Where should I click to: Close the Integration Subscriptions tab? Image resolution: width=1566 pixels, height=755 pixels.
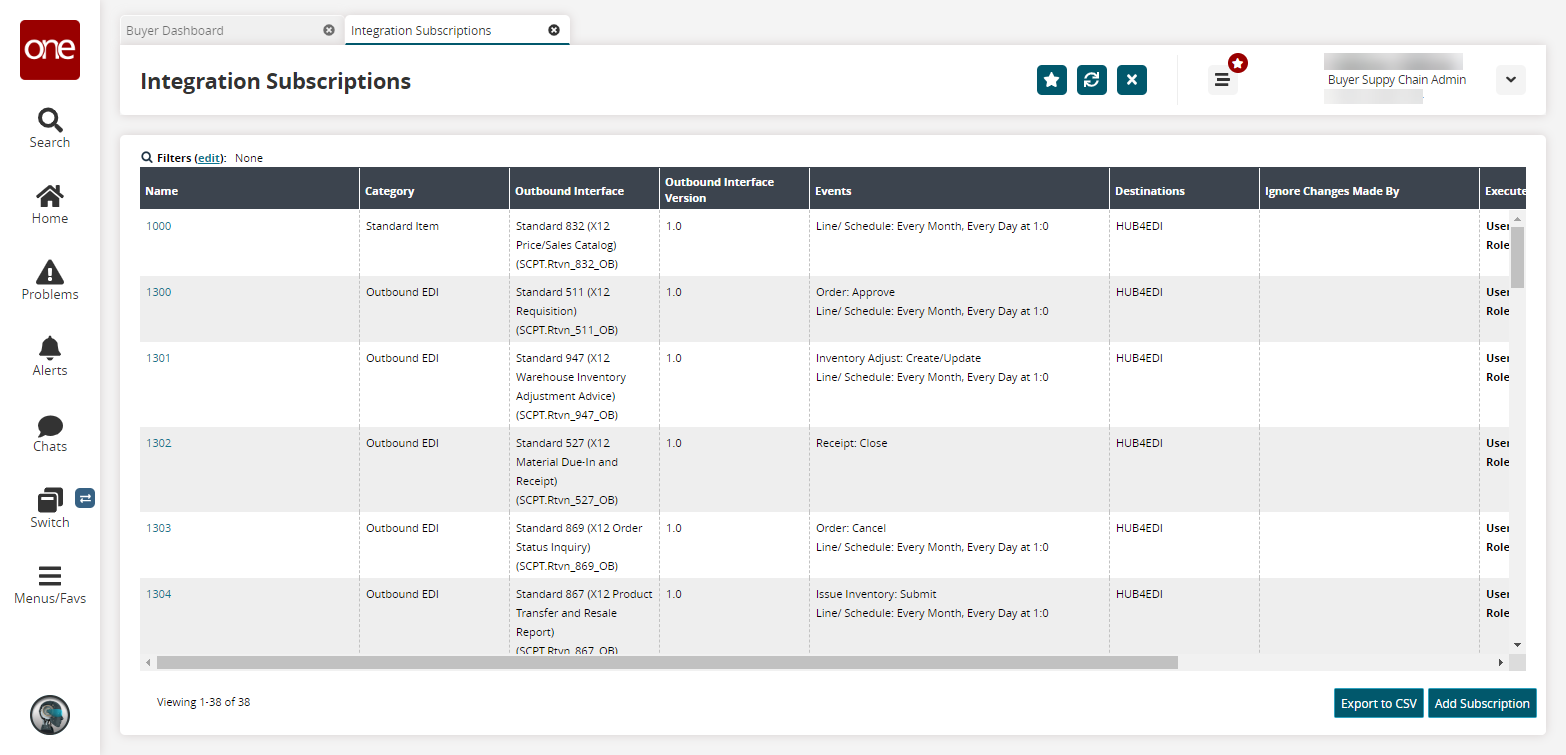click(554, 30)
